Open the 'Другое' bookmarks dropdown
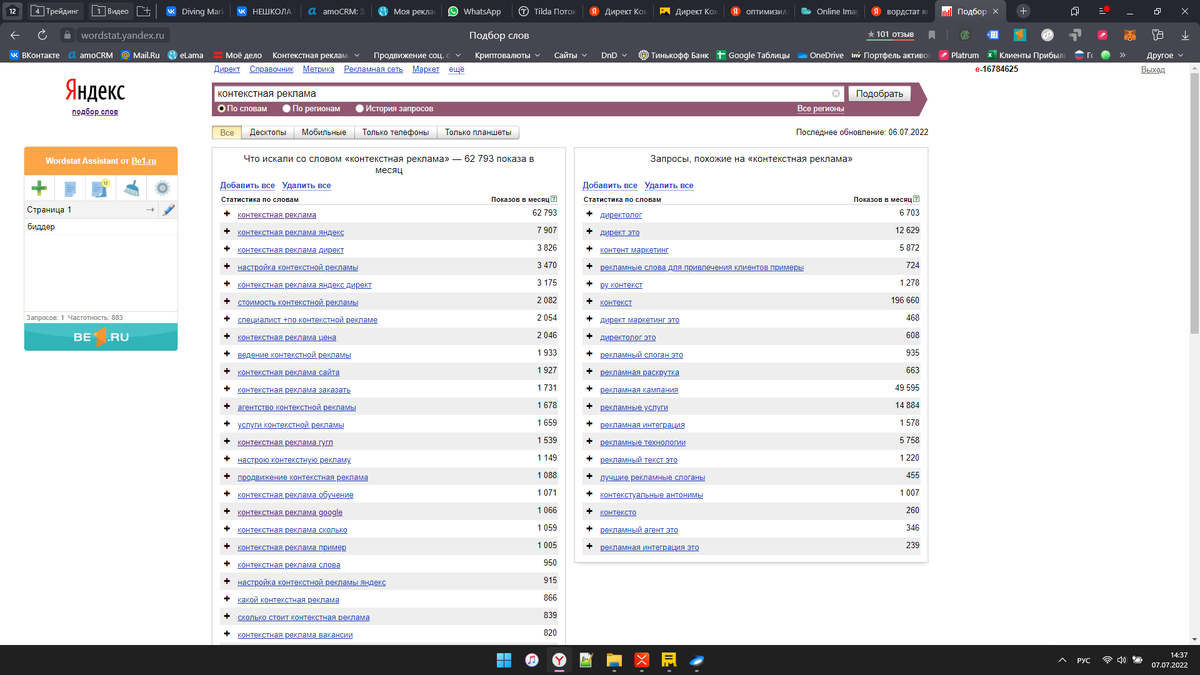1200x675 pixels. [1165, 55]
